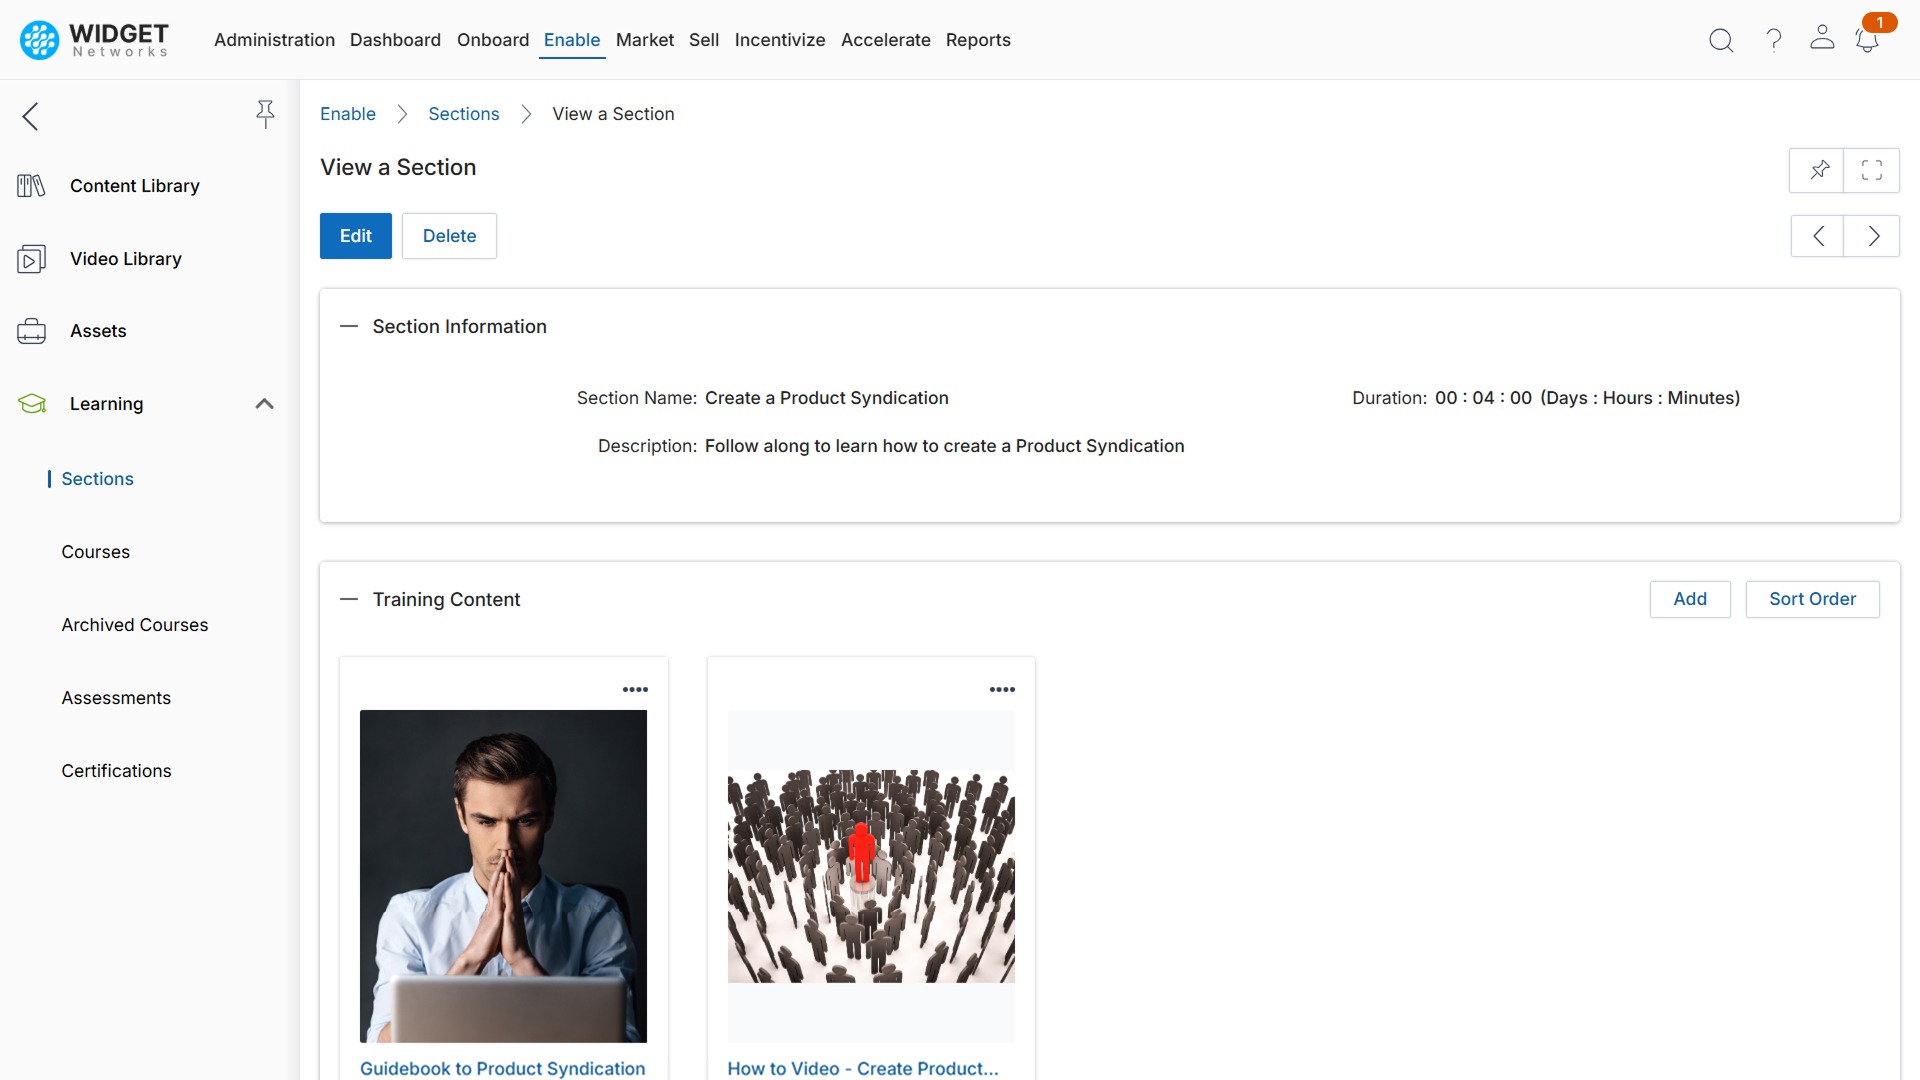Open the search magnifier icon

coord(1721,40)
